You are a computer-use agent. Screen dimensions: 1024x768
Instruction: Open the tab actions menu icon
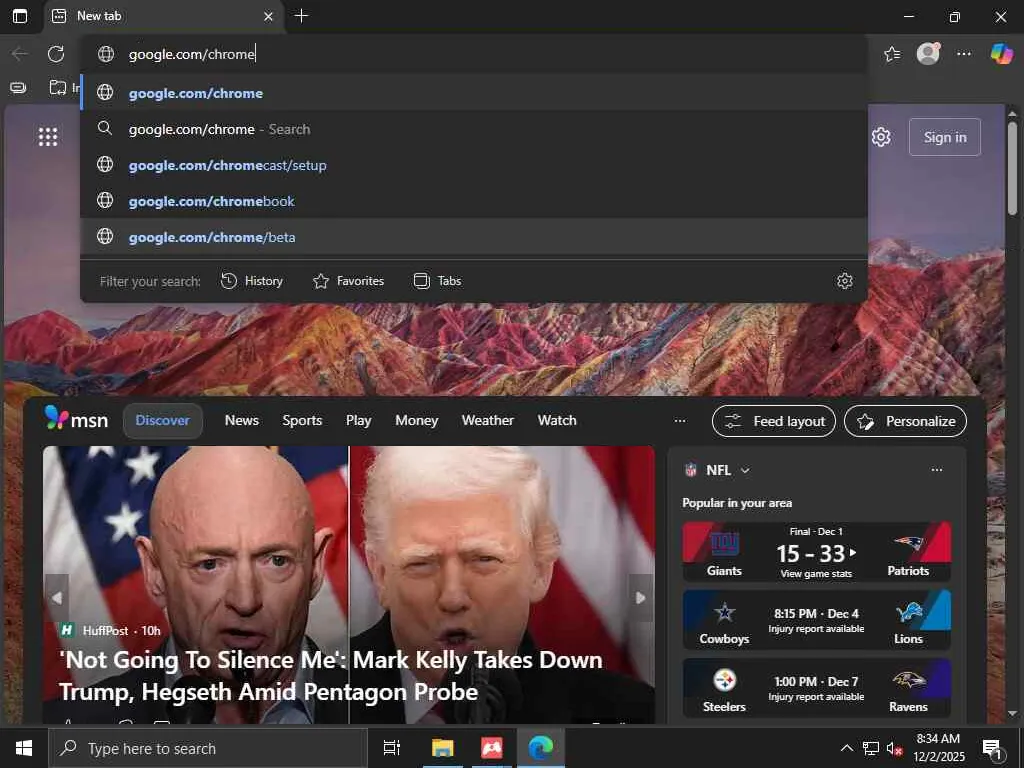[20, 16]
